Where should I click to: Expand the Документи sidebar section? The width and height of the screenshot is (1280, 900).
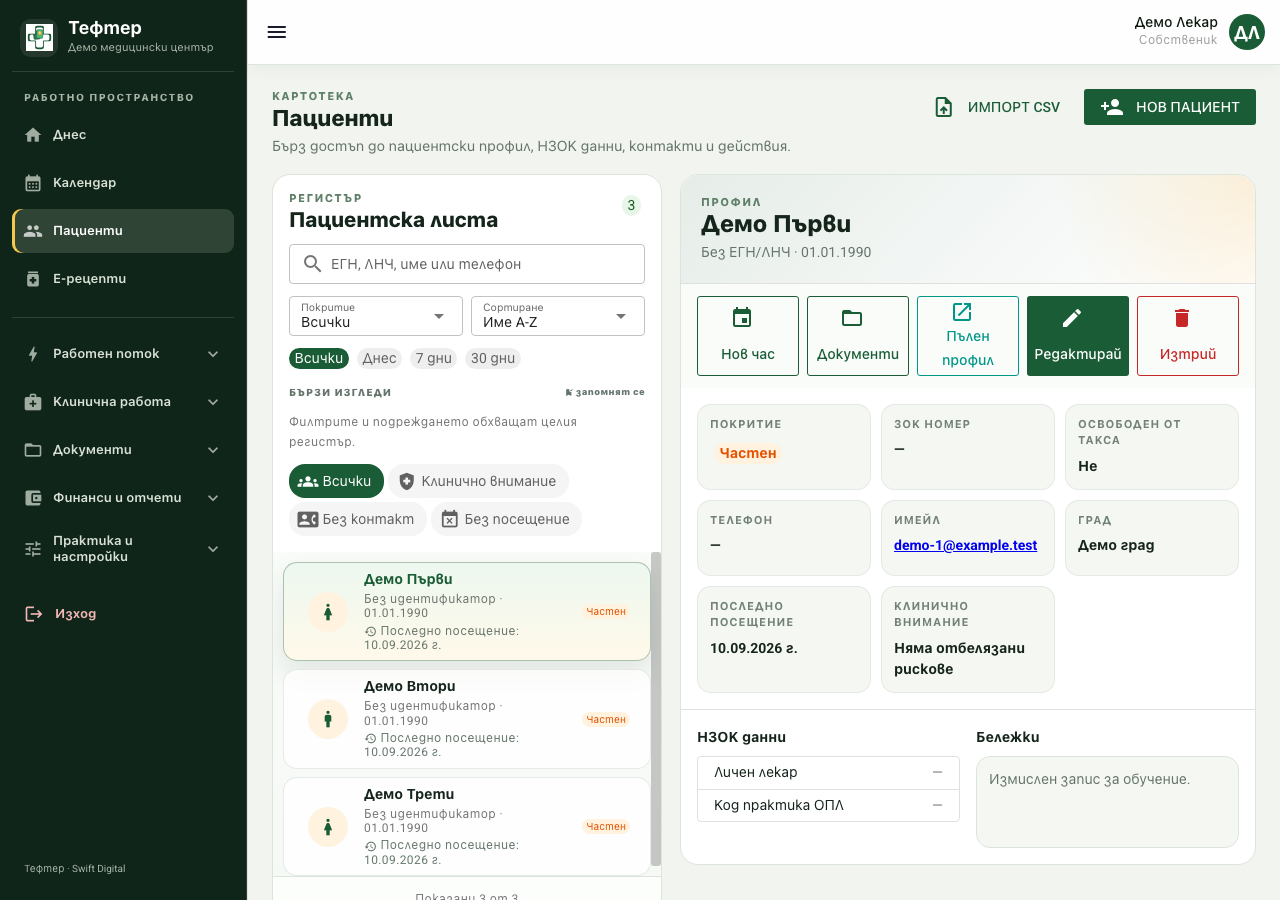[123, 450]
